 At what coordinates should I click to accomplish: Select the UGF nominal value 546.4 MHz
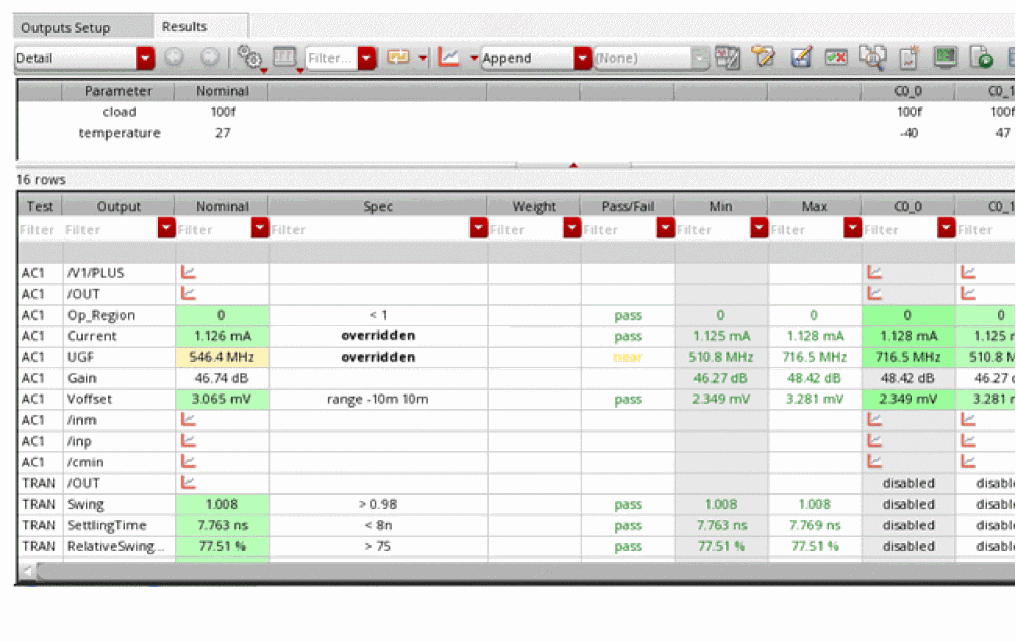point(222,357)
